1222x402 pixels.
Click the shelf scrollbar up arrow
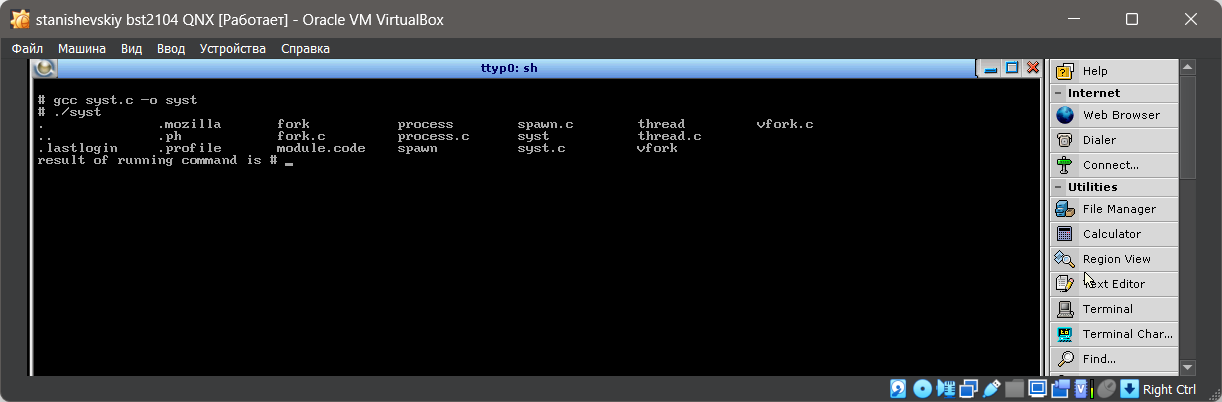coord(1188,68)
